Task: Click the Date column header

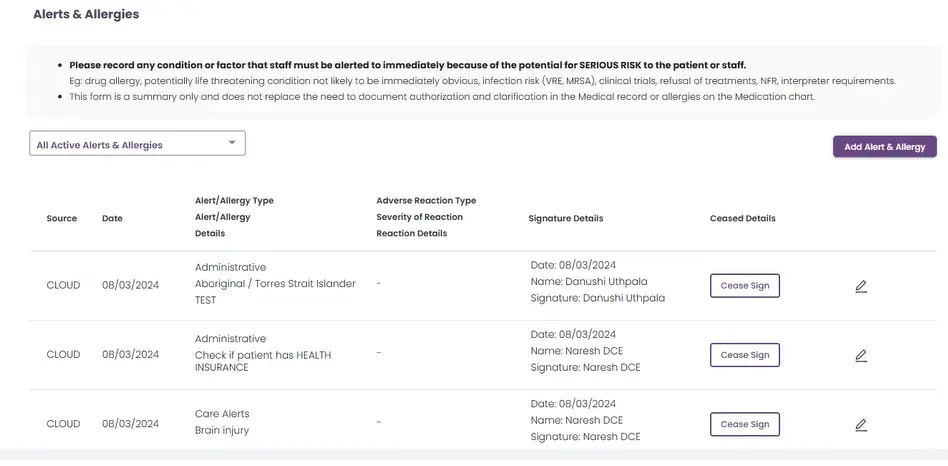Action: coord(112,218)
